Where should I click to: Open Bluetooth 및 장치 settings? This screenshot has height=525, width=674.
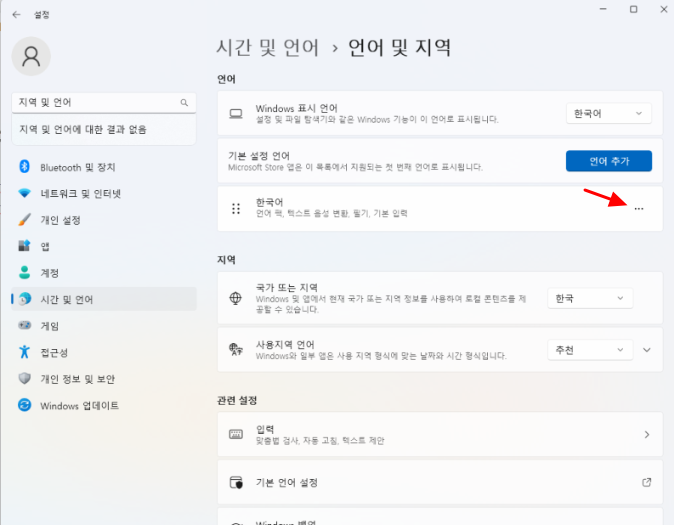tap(104, 167)
